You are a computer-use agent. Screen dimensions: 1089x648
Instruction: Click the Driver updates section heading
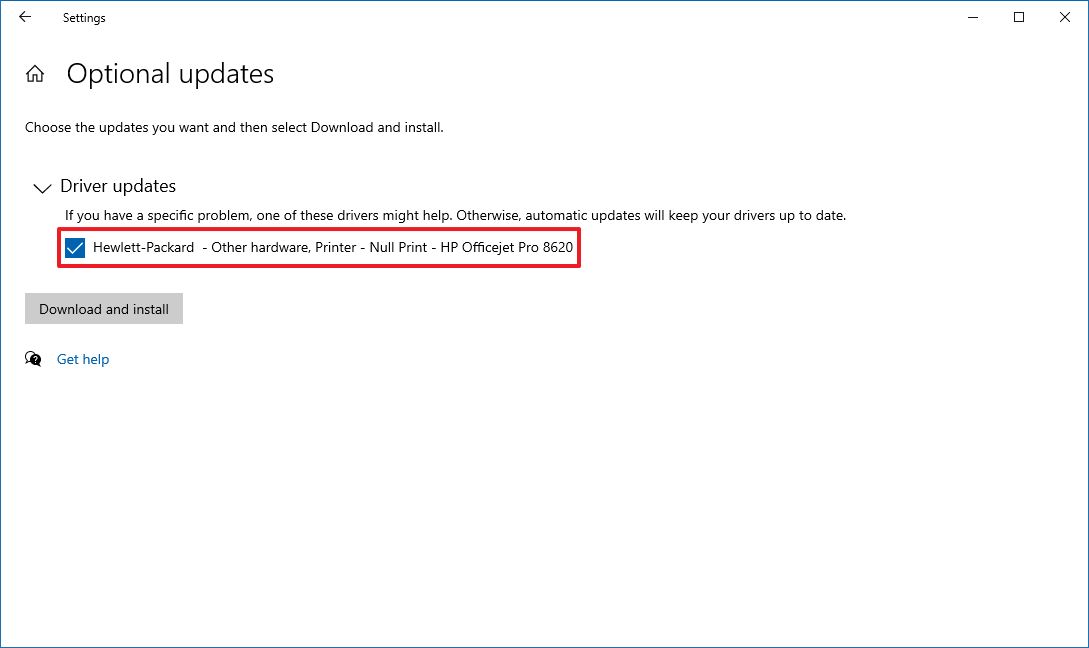coord(118,186)
